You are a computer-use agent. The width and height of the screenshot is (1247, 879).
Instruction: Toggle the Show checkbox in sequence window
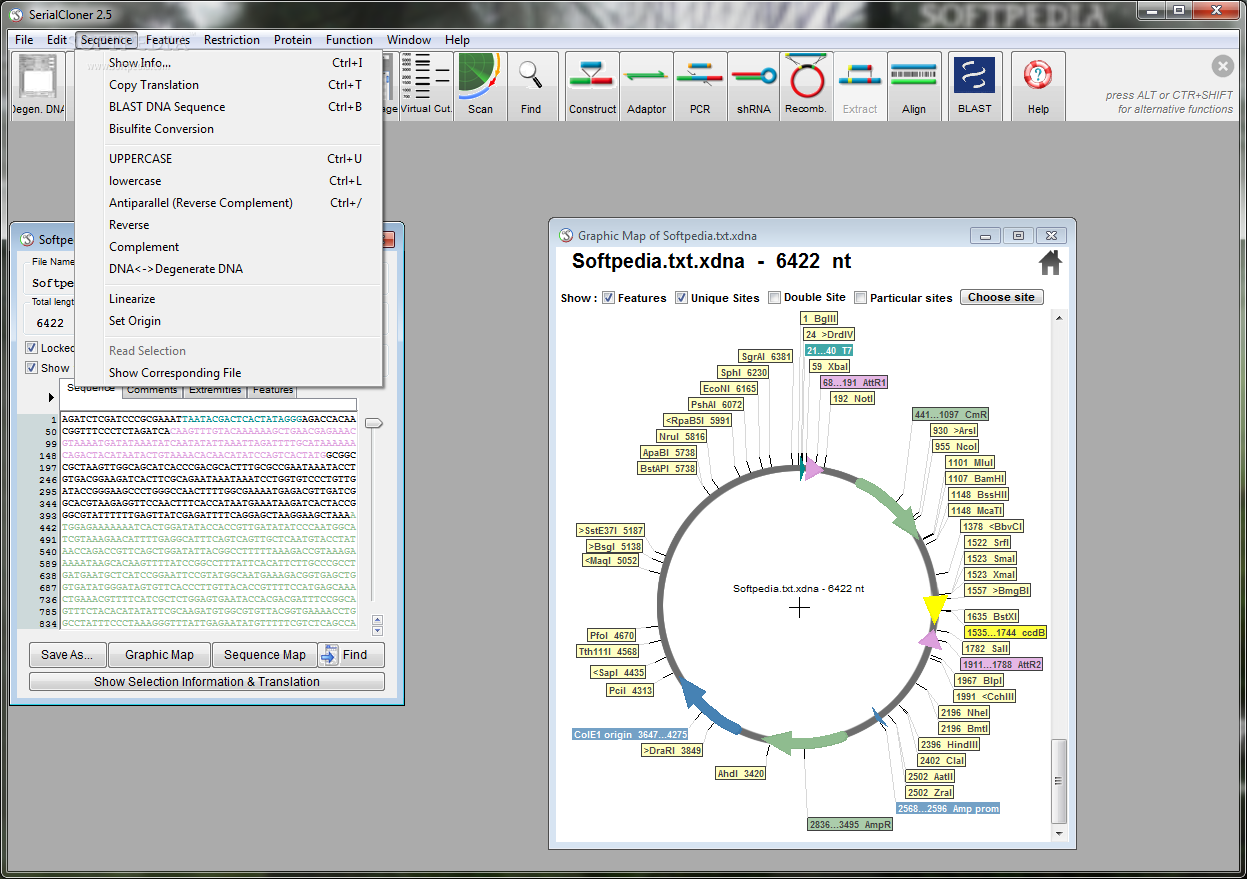point(32,368)
